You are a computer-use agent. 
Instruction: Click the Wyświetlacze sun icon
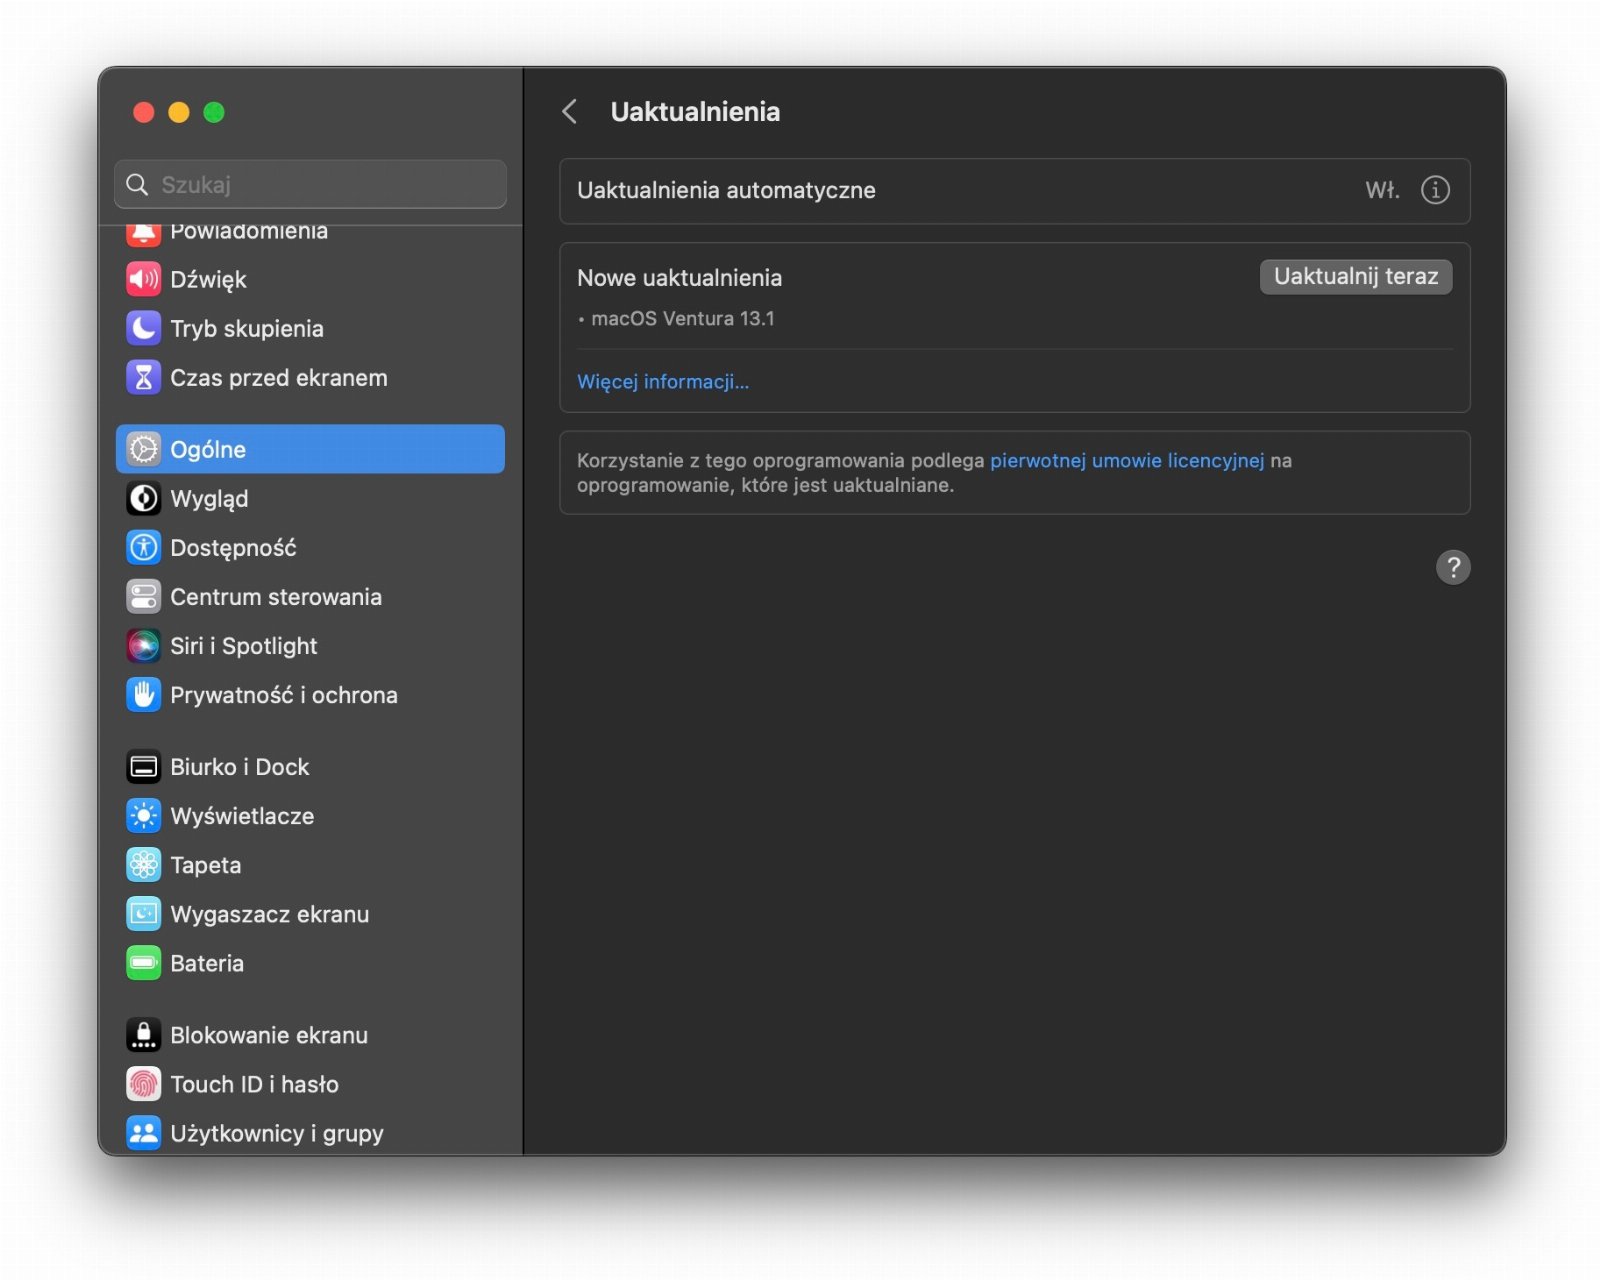143,816
